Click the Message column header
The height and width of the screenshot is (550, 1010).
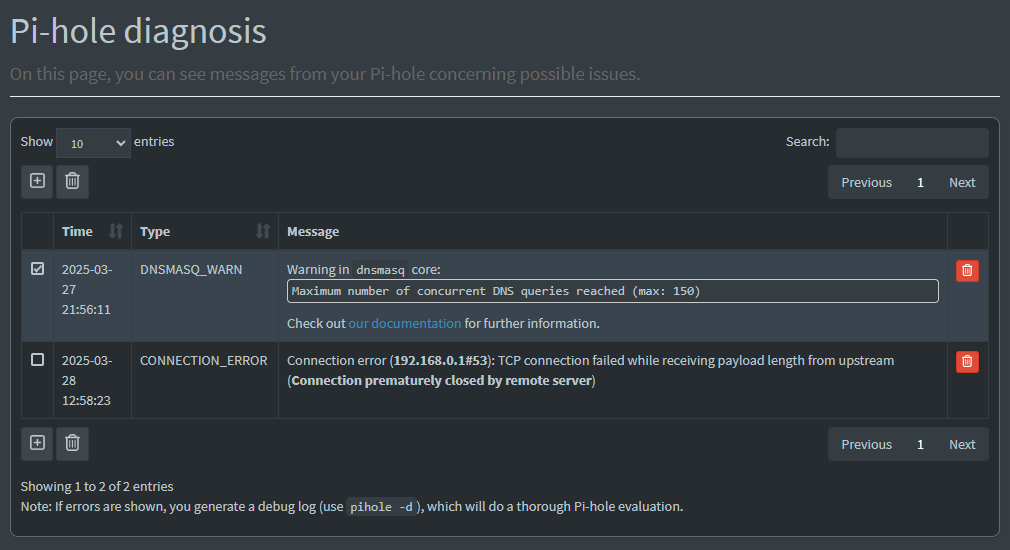pos(313,231)
